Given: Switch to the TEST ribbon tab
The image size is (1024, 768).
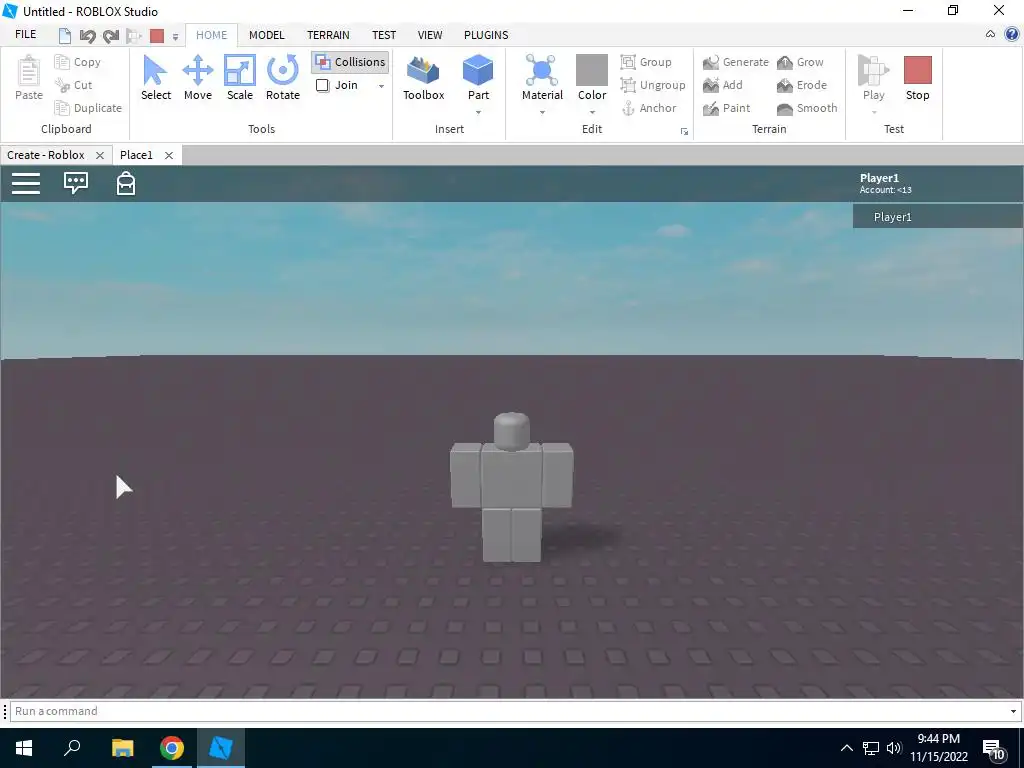Looking at the screenshot, I should pyautogui.click(x=384, y=35).
